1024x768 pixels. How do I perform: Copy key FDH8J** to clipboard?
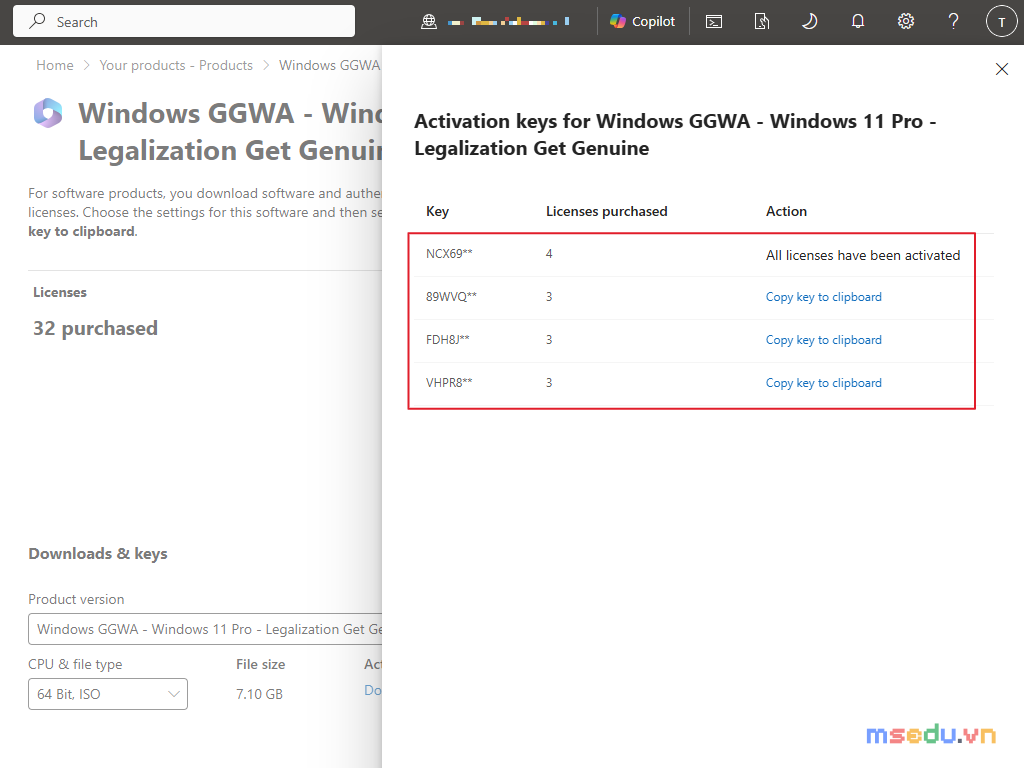pyautogui.click(x=823, y=340)
